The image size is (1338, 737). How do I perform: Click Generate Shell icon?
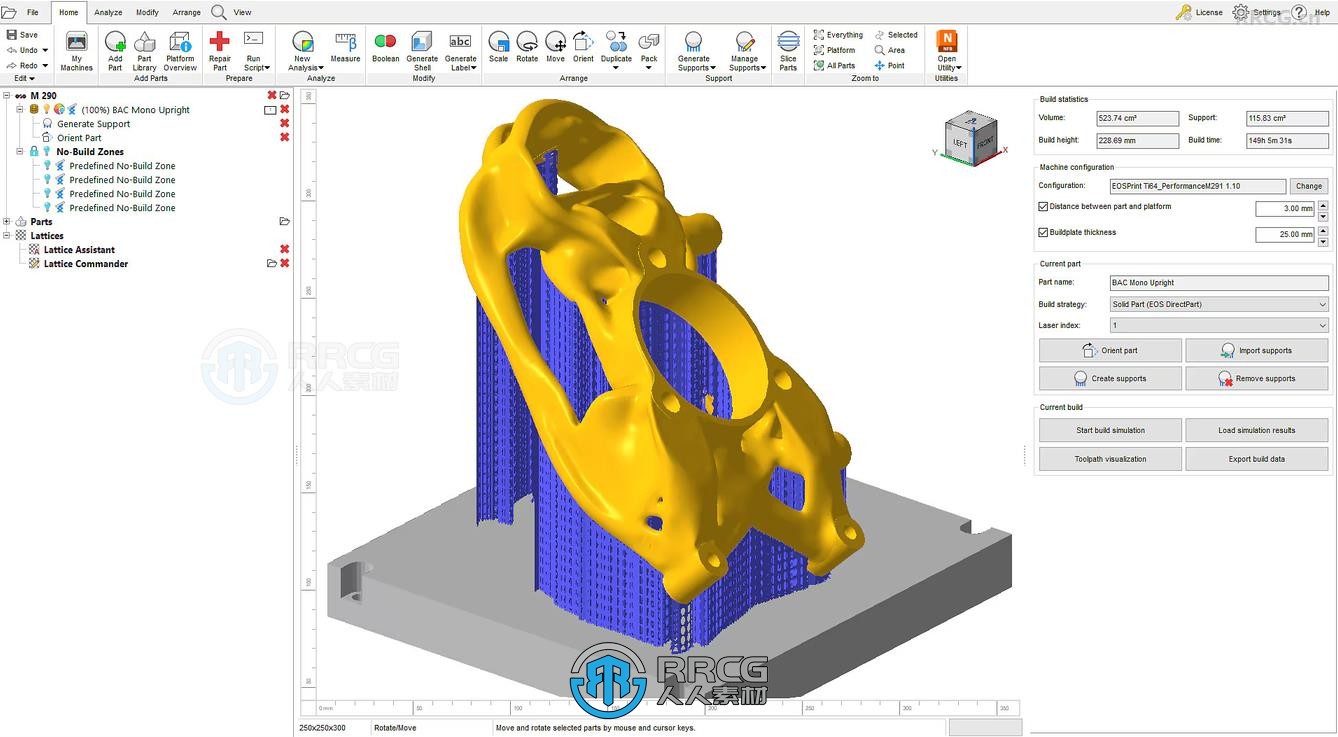pos(422,41)
